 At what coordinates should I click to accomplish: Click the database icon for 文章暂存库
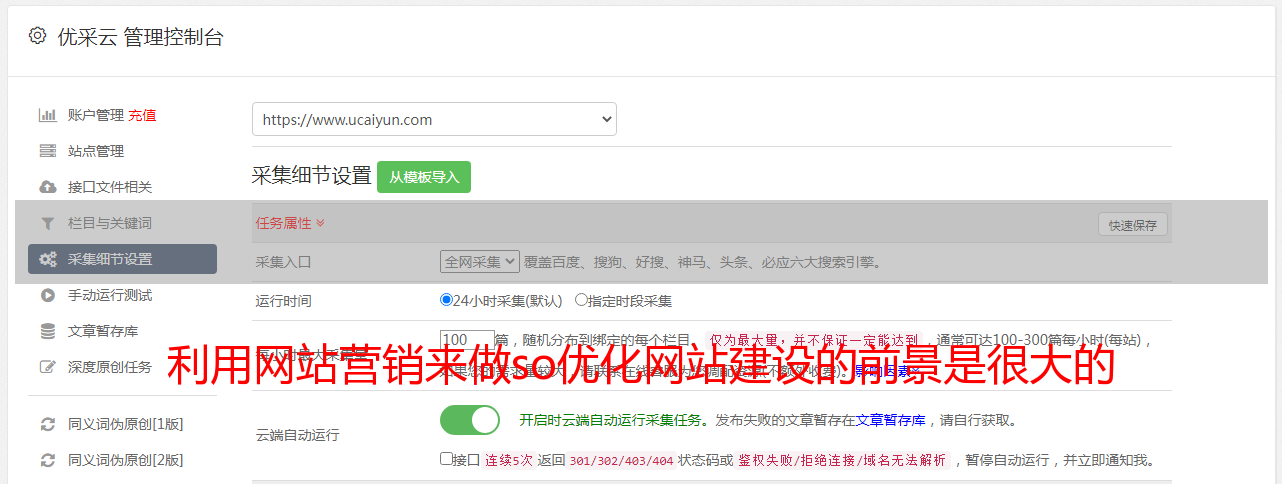coord(47,331)
